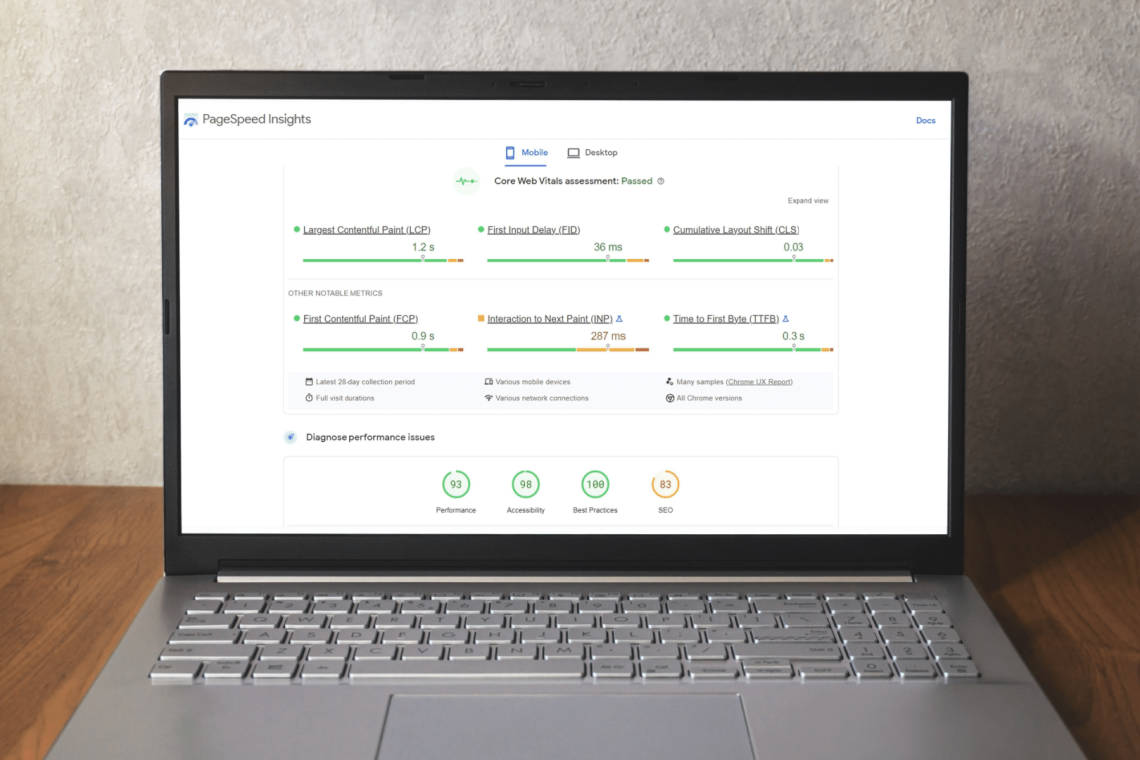Open Interaction to Next Paint (INP) link

click(550, 319)
